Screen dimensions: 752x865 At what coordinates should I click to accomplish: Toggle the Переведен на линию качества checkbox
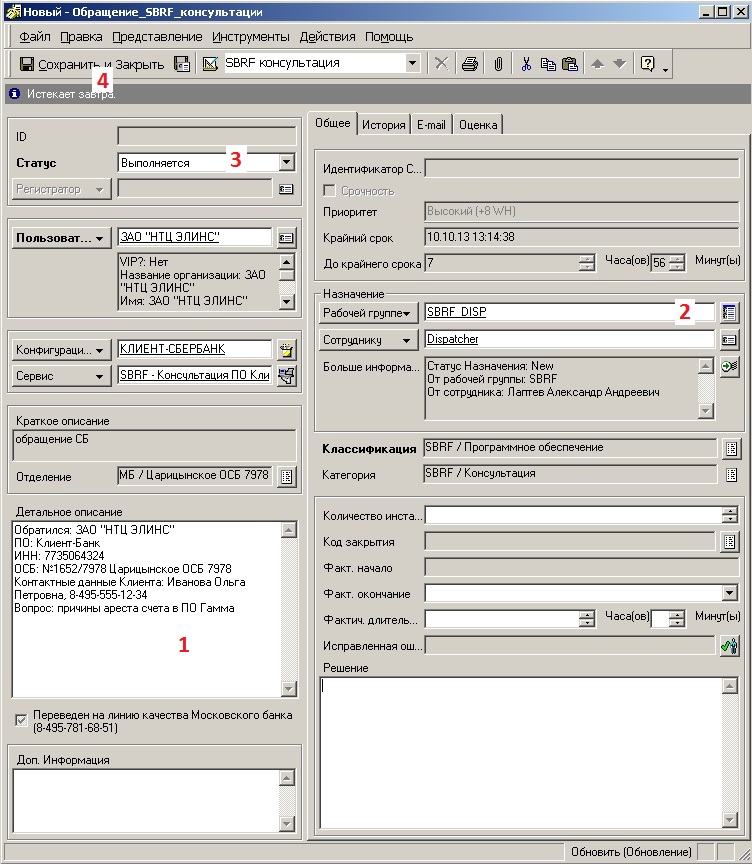point(21,720)
